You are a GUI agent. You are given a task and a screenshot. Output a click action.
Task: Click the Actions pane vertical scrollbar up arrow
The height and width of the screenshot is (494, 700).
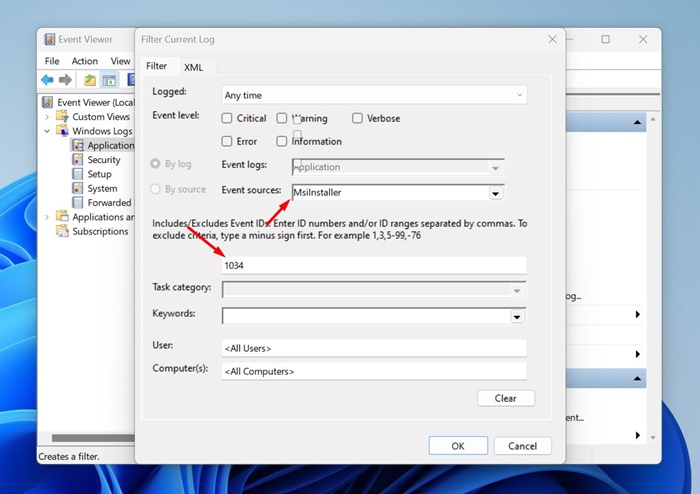pos(653,119)
